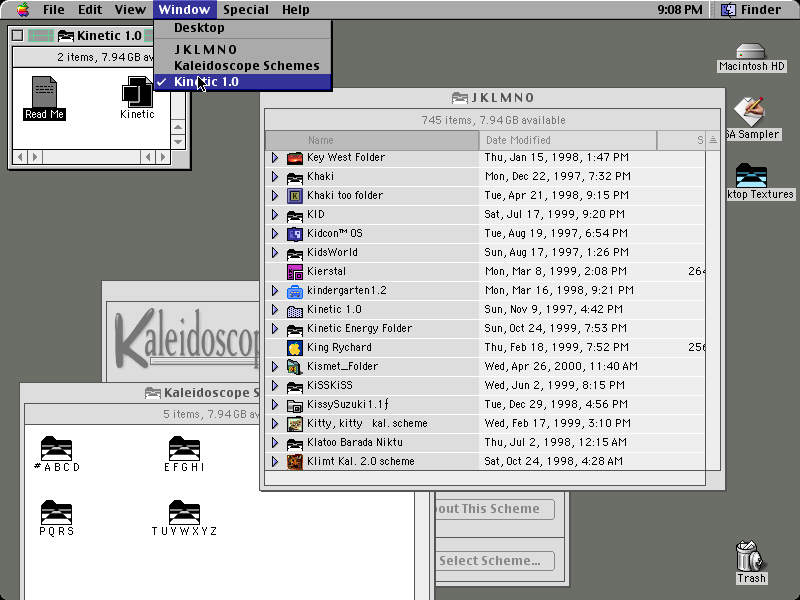Select the P Q R S folder icon

coord(56,512)
